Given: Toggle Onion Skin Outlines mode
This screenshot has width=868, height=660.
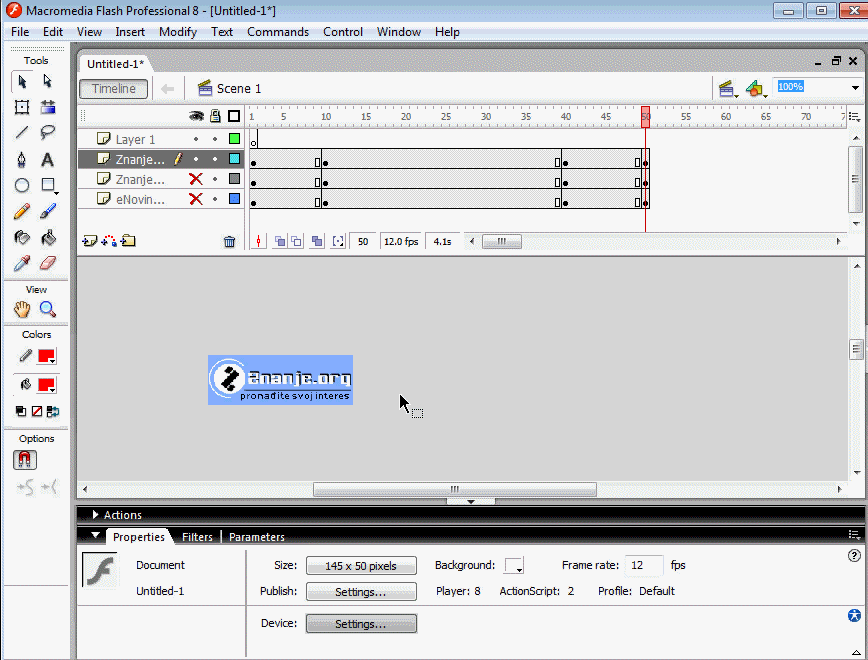Looking at the screenshot, I should [x=297, y=241].
